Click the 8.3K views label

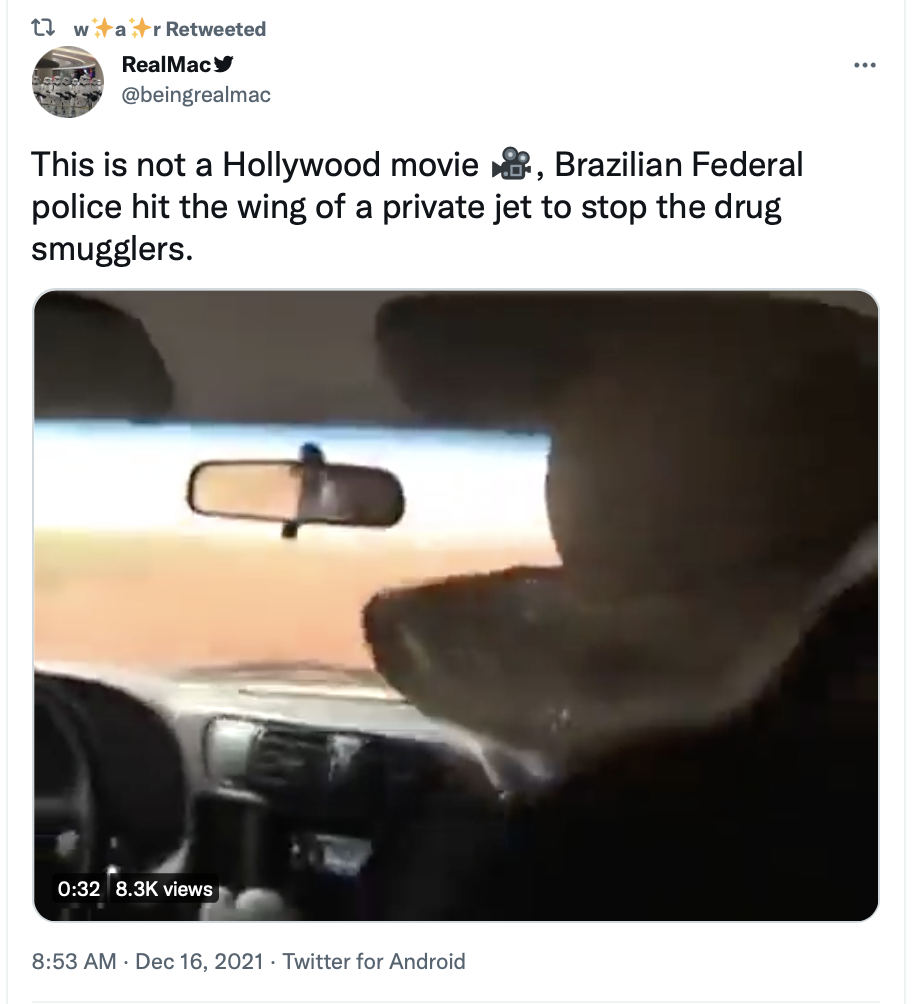tap(164, 889)
